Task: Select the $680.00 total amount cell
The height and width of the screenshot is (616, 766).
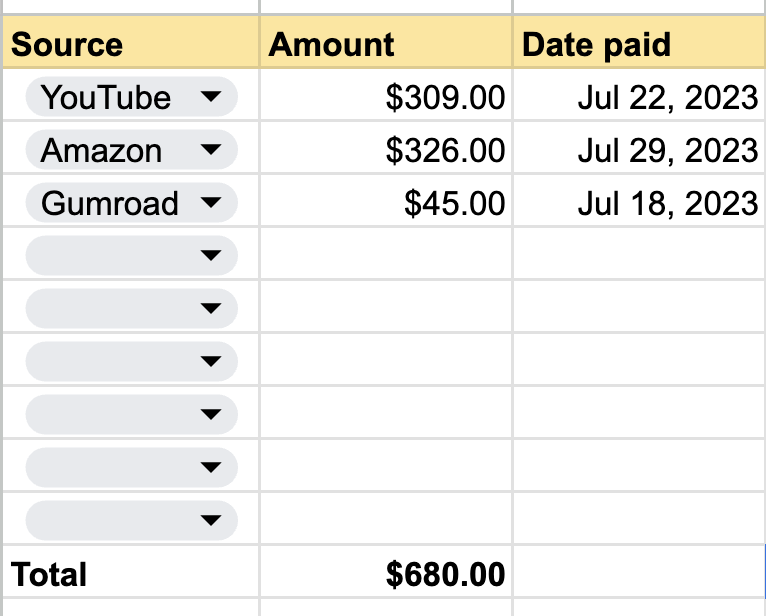Action: click(386, 574)
